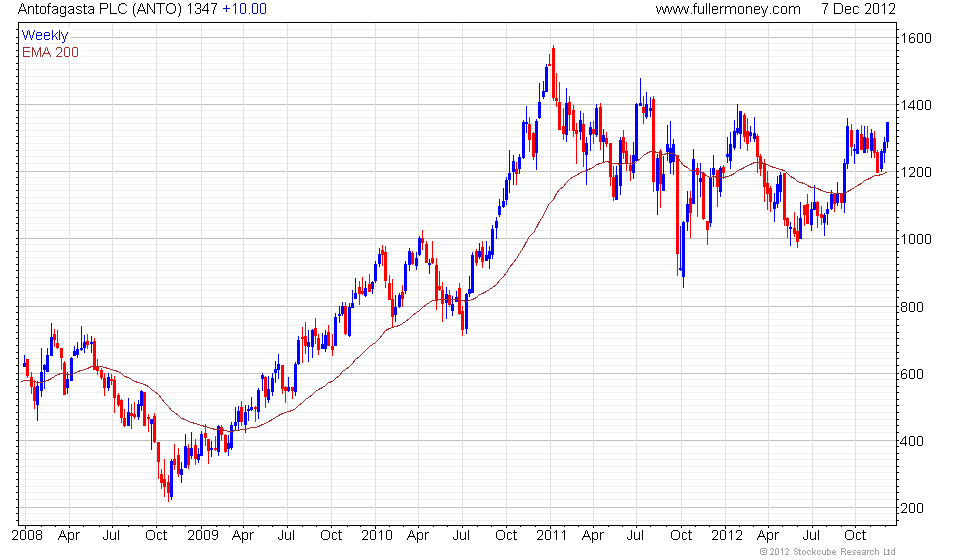Select the Weekly timeframe label

click(44, 36)
